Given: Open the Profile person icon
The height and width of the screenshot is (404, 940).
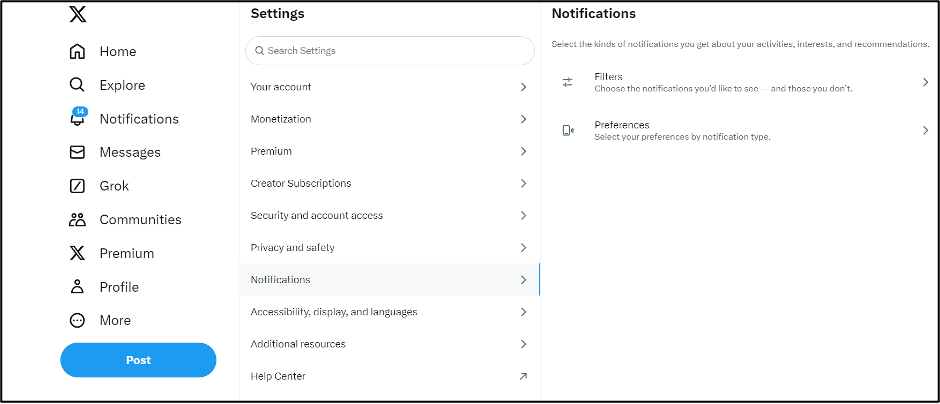Looking at the screenshot, I should point(77,287).
